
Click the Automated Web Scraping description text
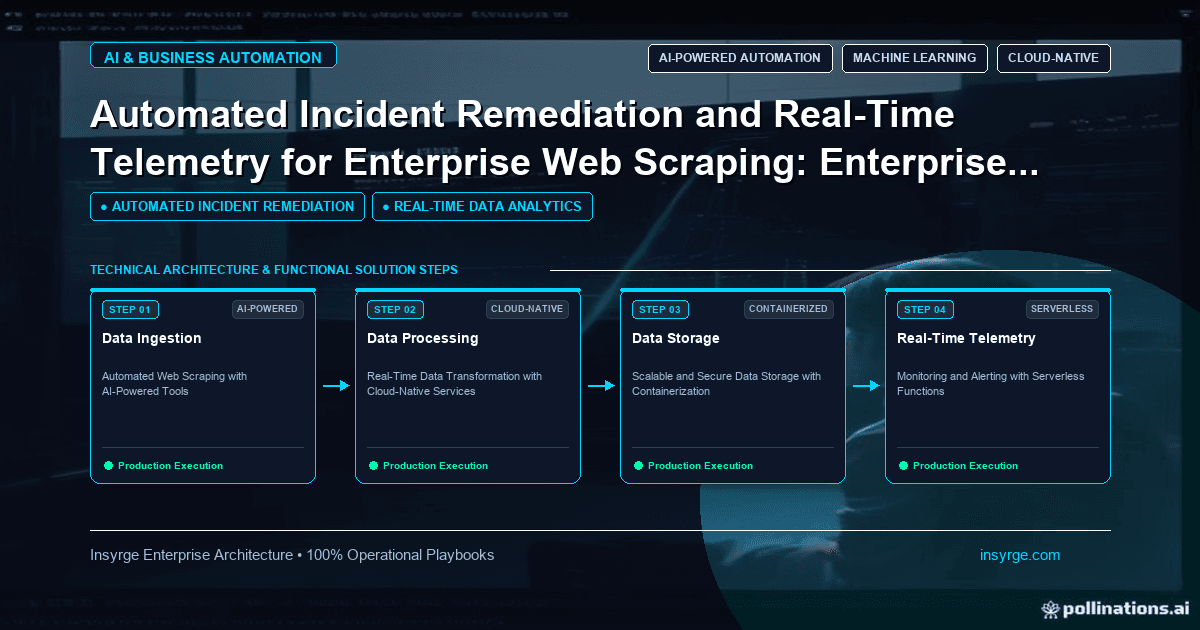click(x=174, y=384)
